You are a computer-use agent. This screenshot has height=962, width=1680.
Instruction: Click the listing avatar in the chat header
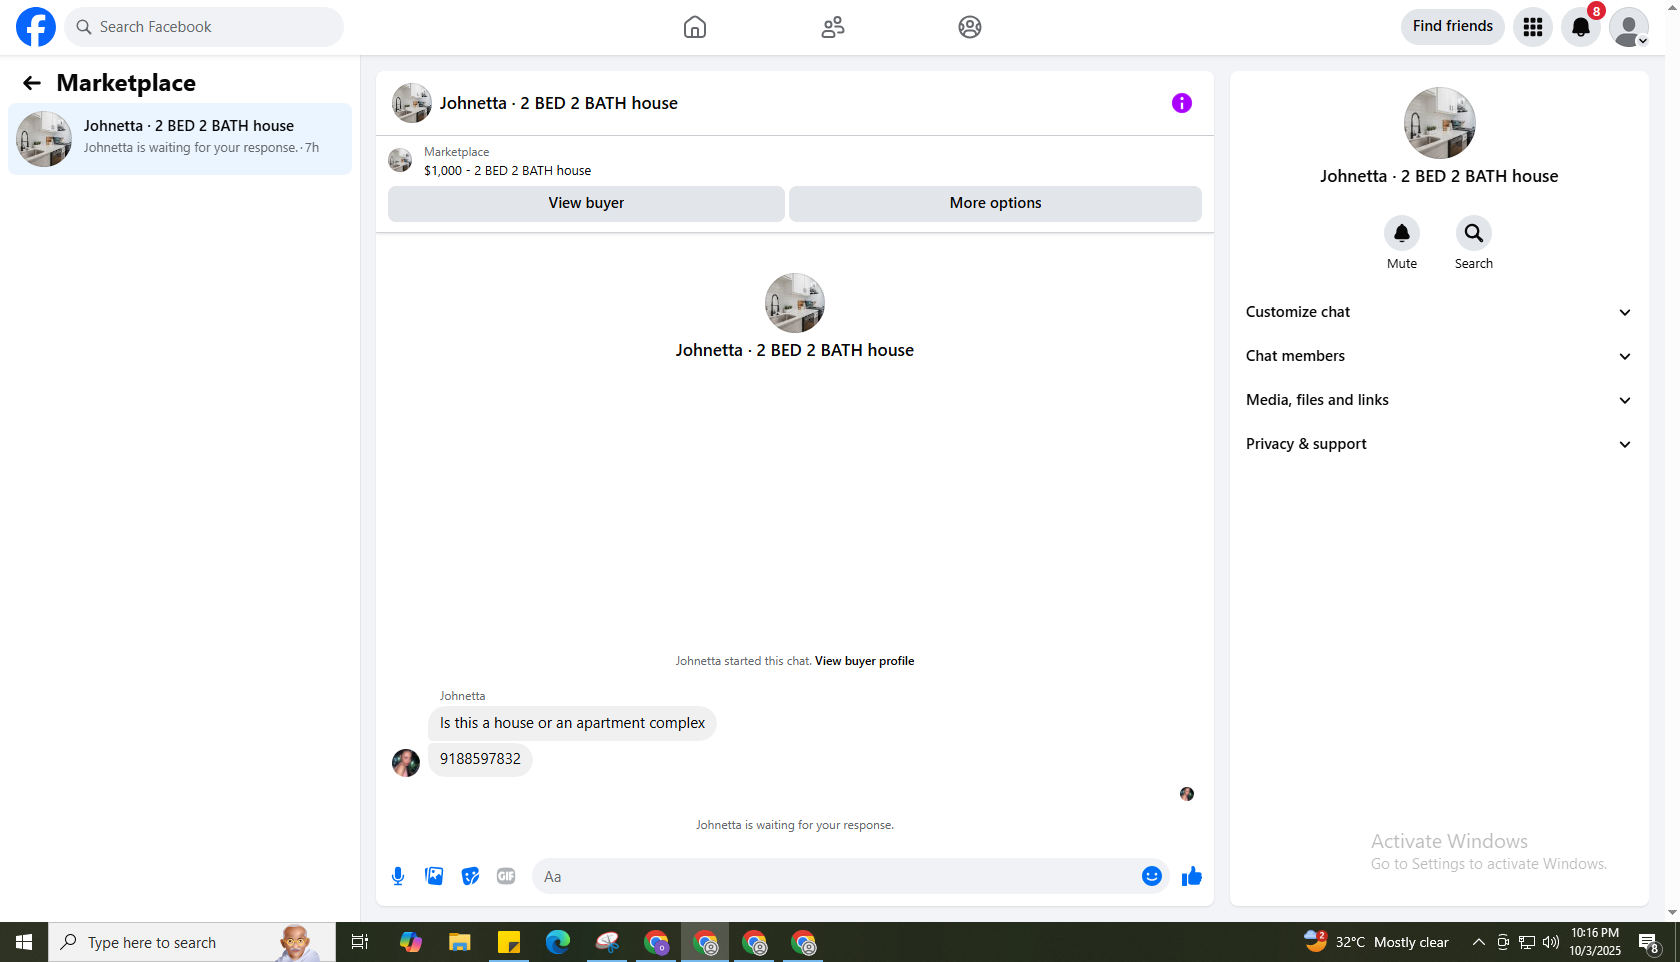pyautogui.click(x=412, y=103)
